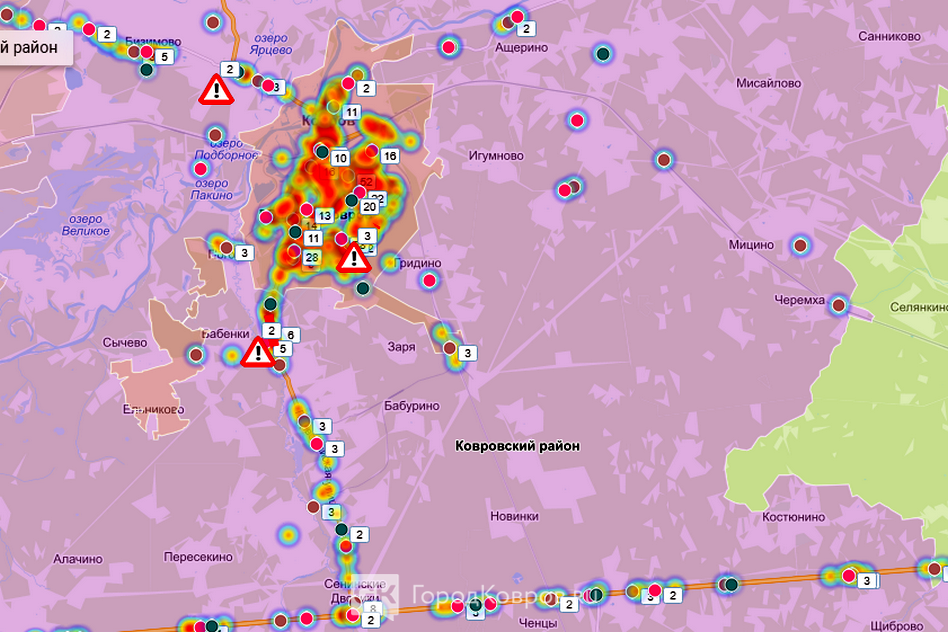This screenshot has height=632, width=948.
Task: Click the Костюнино village label
Action: point(793,517)
